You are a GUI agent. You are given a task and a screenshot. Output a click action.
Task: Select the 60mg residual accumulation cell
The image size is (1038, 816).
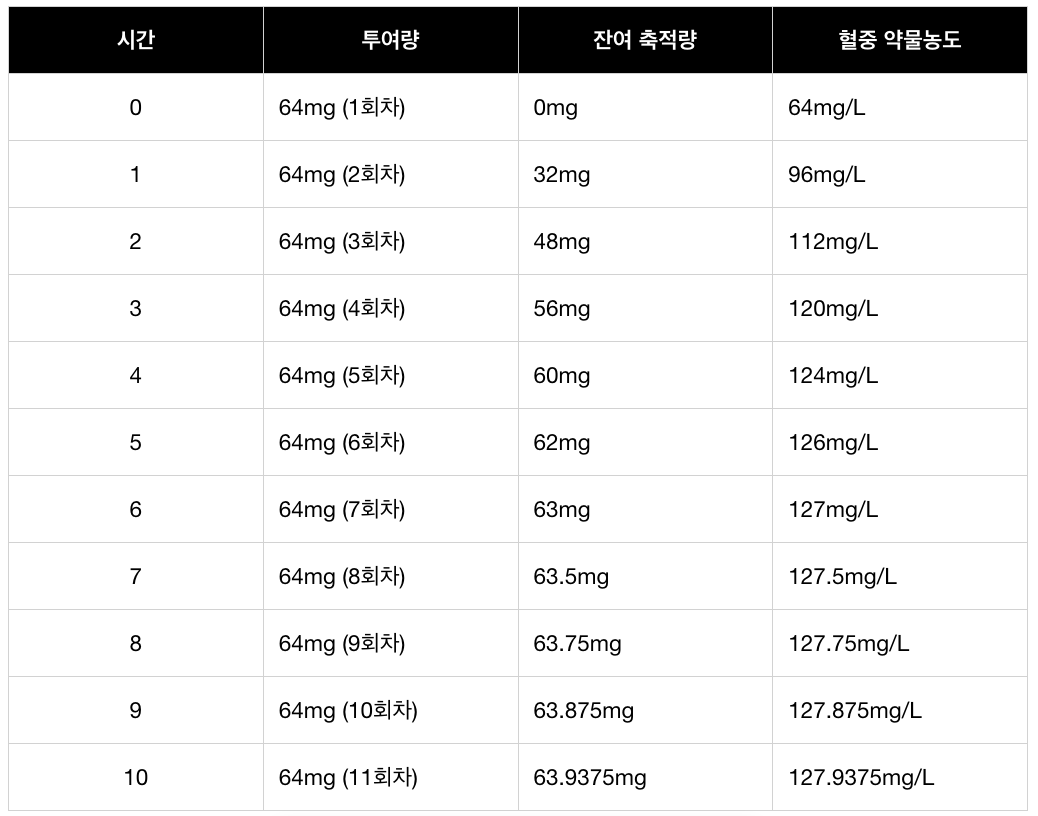562,375
